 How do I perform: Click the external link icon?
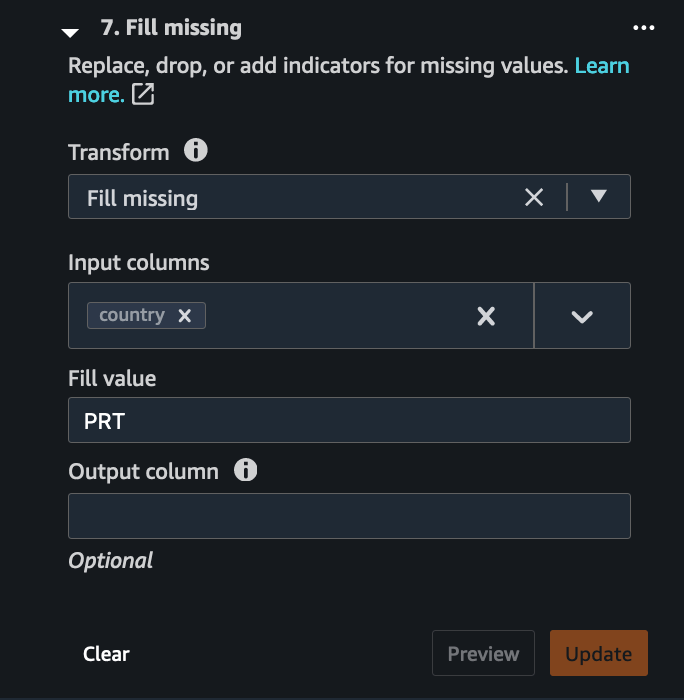point(144,95)
